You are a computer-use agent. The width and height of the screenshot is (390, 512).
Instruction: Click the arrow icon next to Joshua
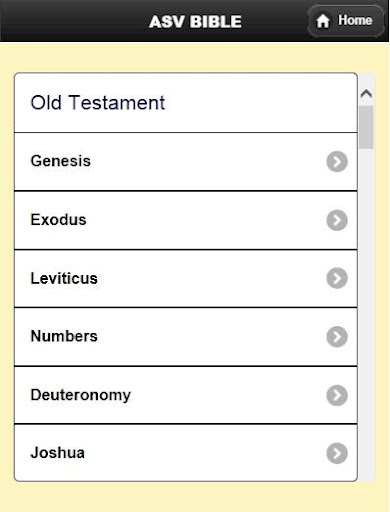[x=337, y=453]
